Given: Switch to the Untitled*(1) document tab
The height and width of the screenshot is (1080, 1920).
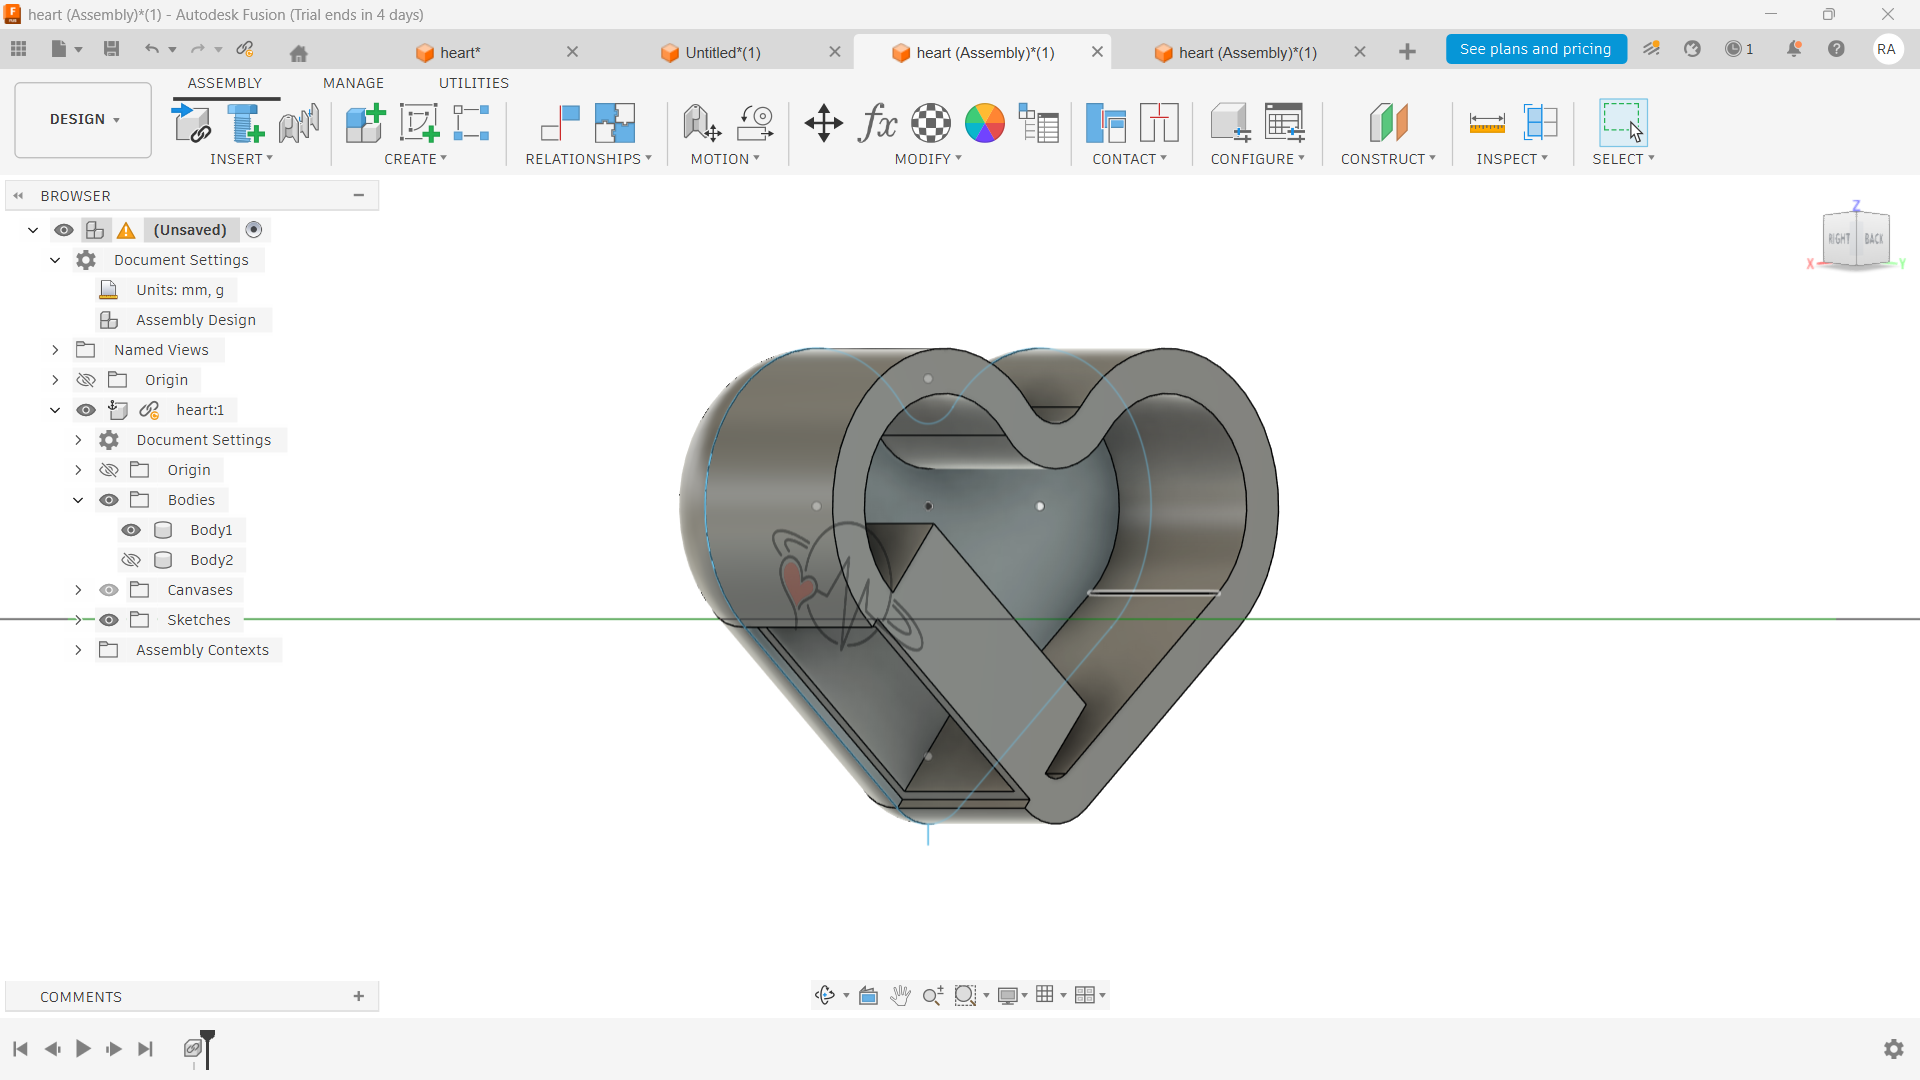Looking at the screenshot, I should pos(722,52).
